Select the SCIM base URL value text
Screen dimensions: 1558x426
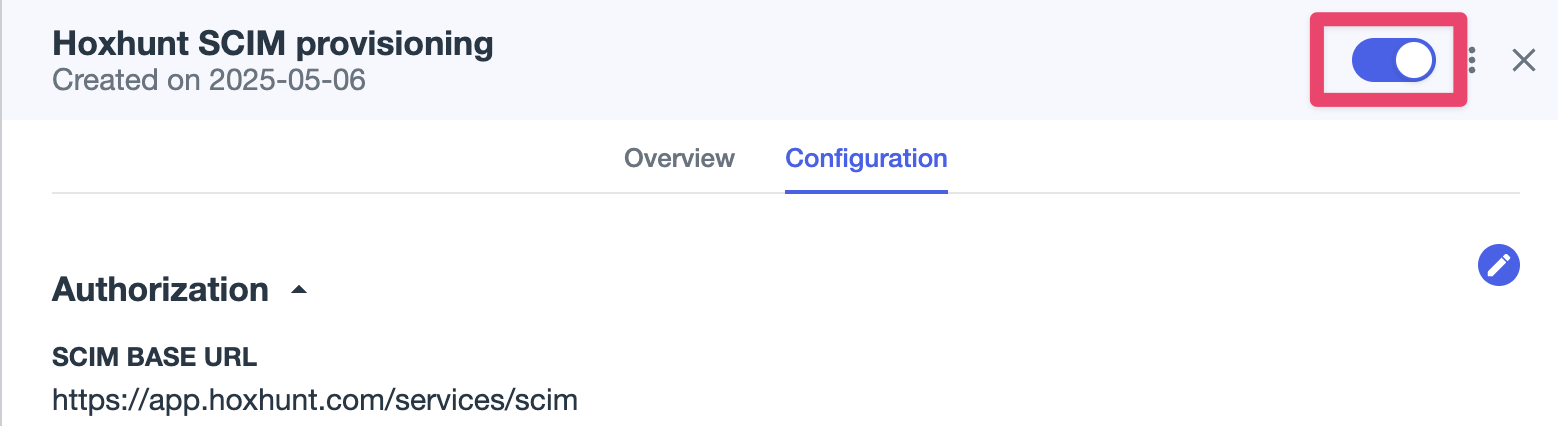coord(315,401)
